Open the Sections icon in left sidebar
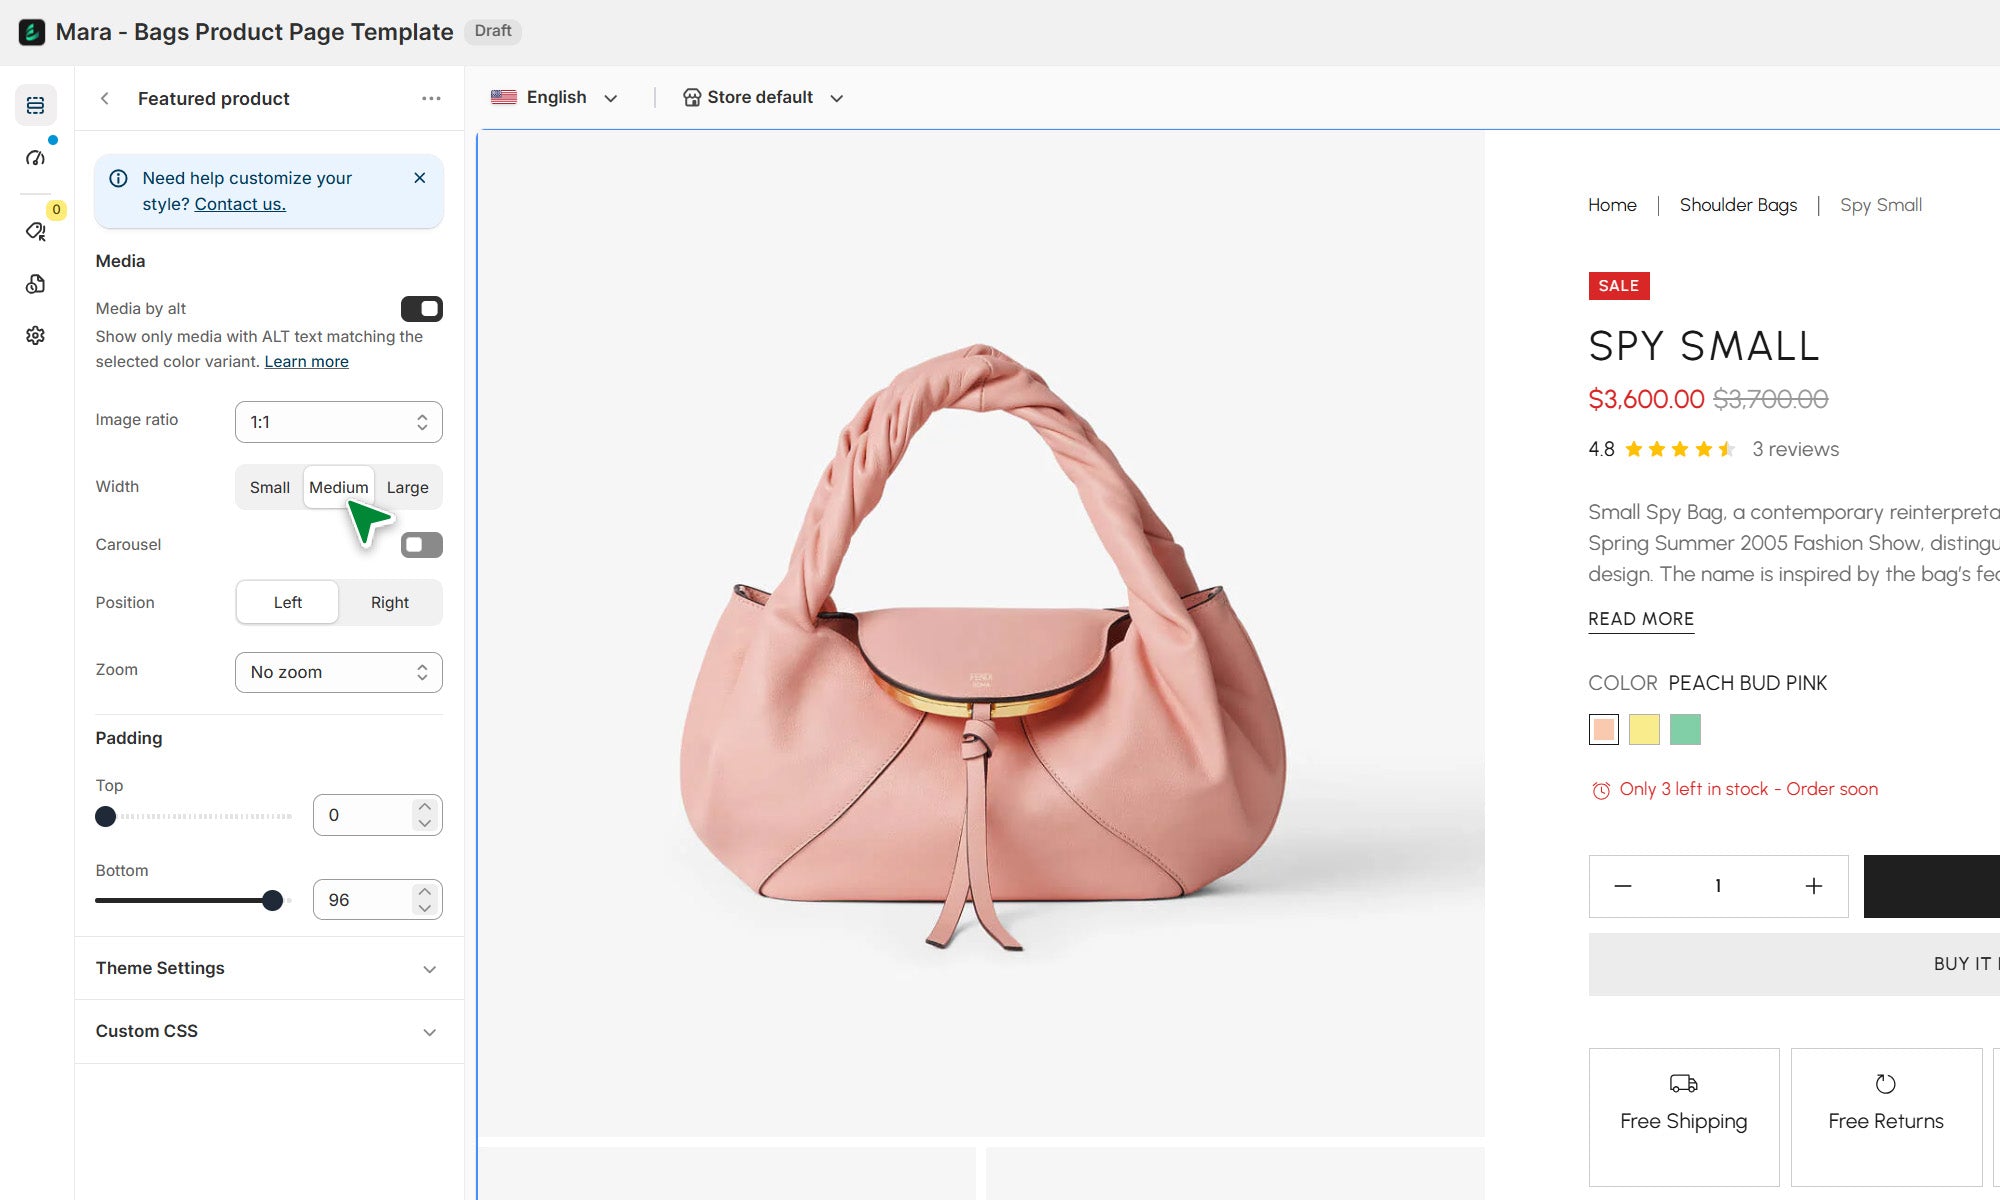 pos(35,105)
